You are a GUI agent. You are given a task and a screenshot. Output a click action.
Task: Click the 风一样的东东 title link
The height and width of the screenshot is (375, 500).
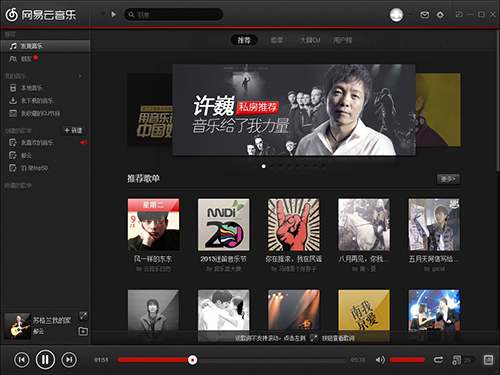pos(153,259)
